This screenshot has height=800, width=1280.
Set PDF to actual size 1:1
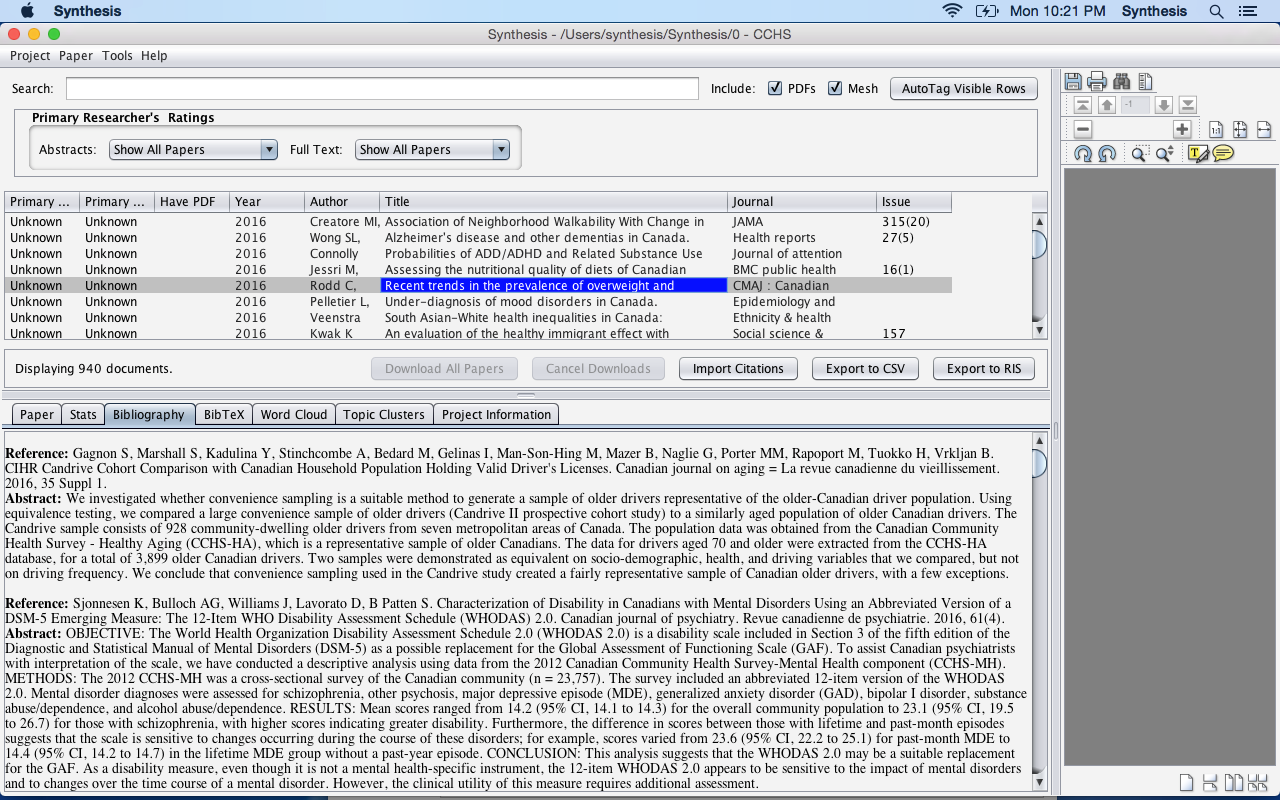[1216, 129]
